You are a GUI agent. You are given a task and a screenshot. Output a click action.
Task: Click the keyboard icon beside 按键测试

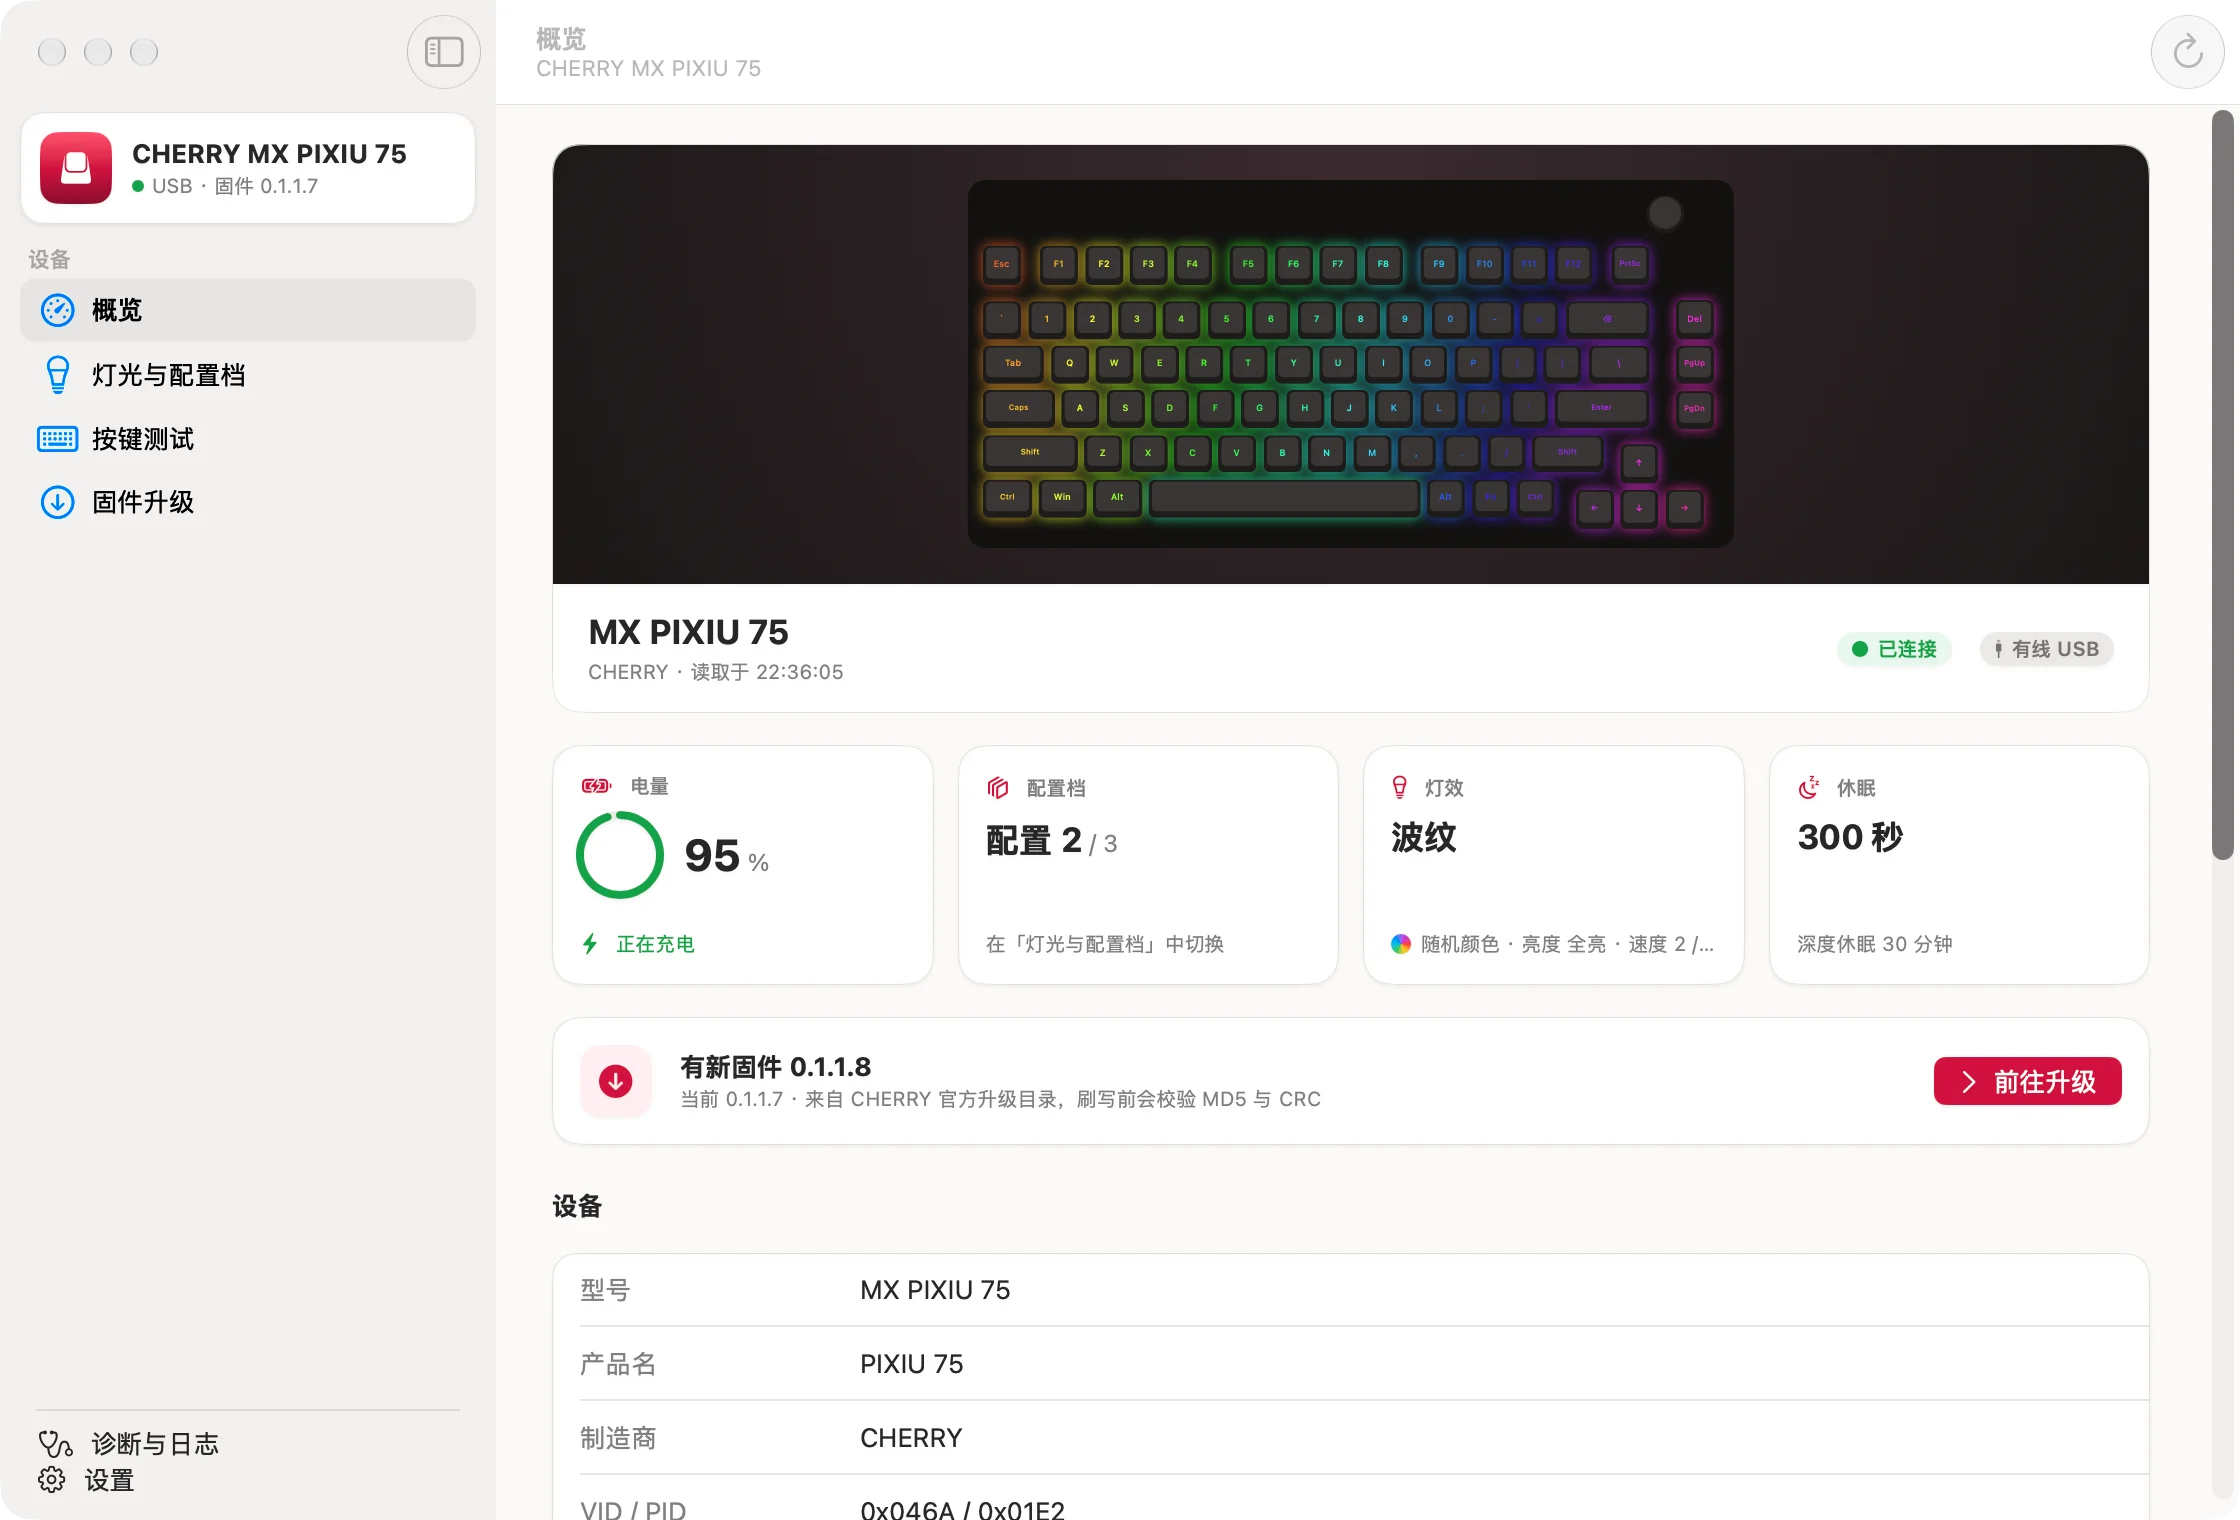click(58, 439)
